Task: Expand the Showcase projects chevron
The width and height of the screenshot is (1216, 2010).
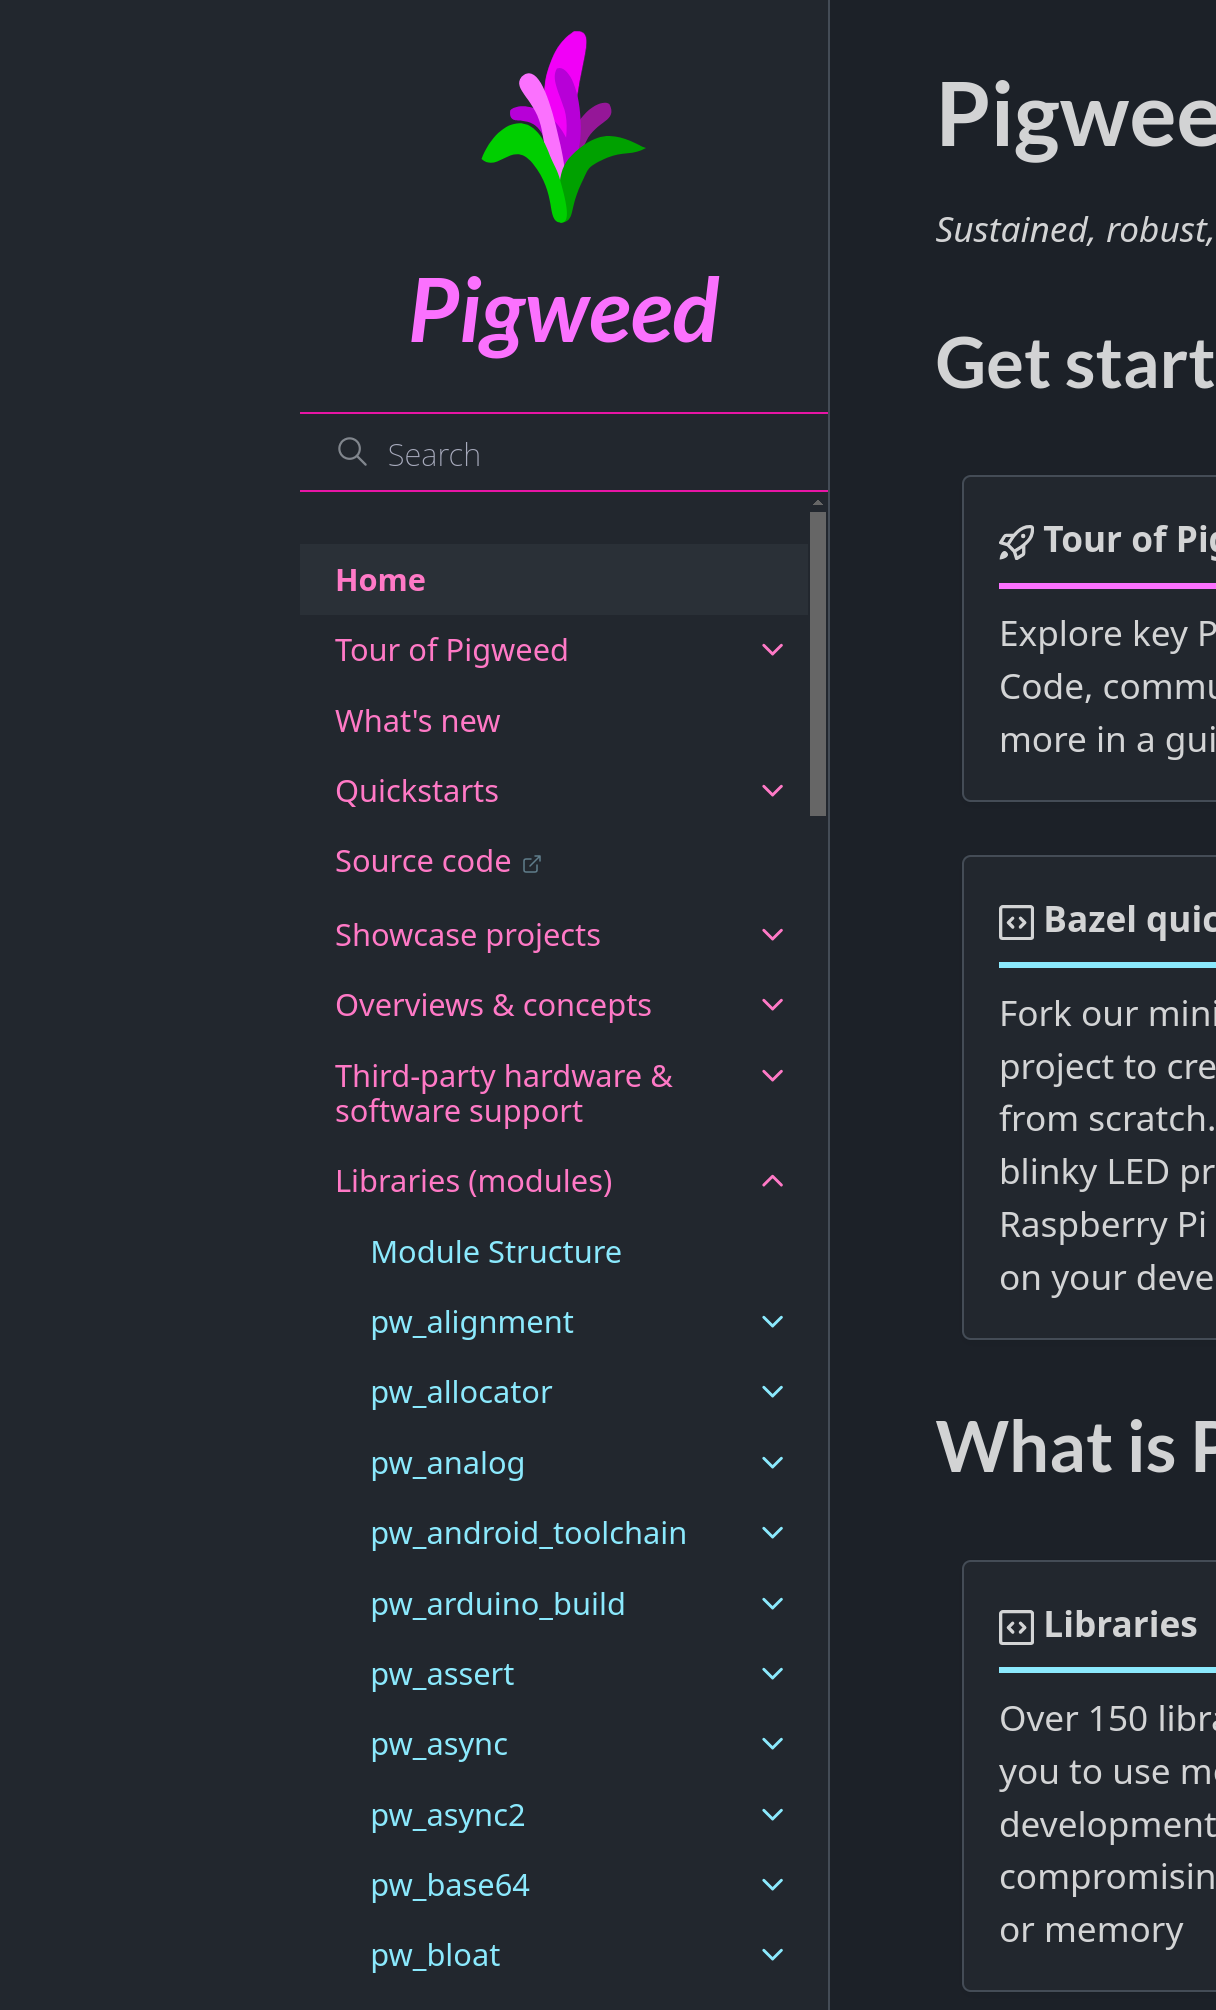Action: coord(773,935)
